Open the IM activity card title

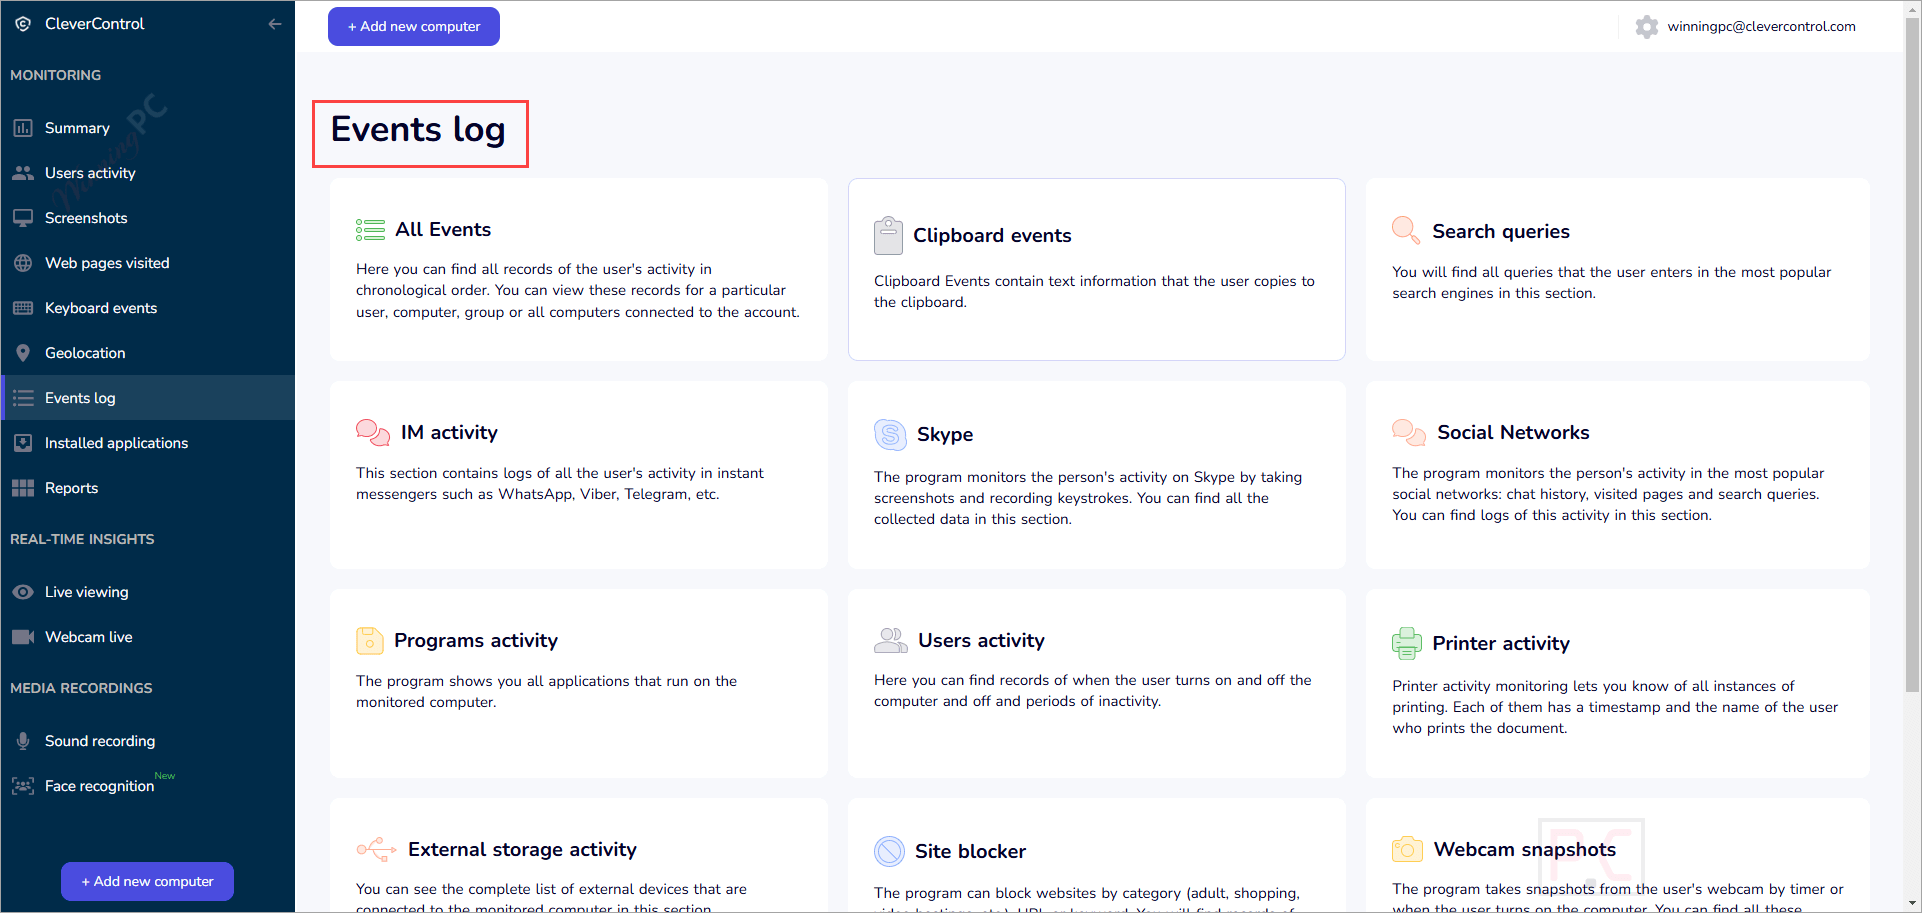coord(449,432)
